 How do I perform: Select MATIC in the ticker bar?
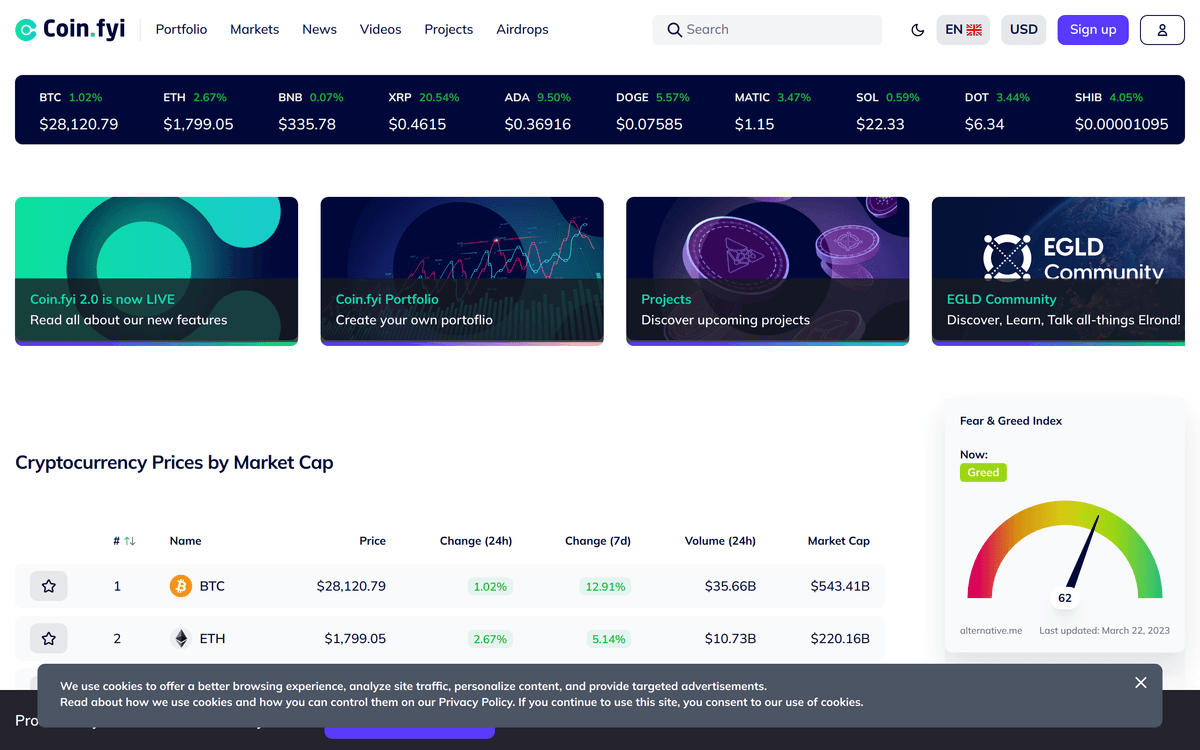[x=773, y=111]
